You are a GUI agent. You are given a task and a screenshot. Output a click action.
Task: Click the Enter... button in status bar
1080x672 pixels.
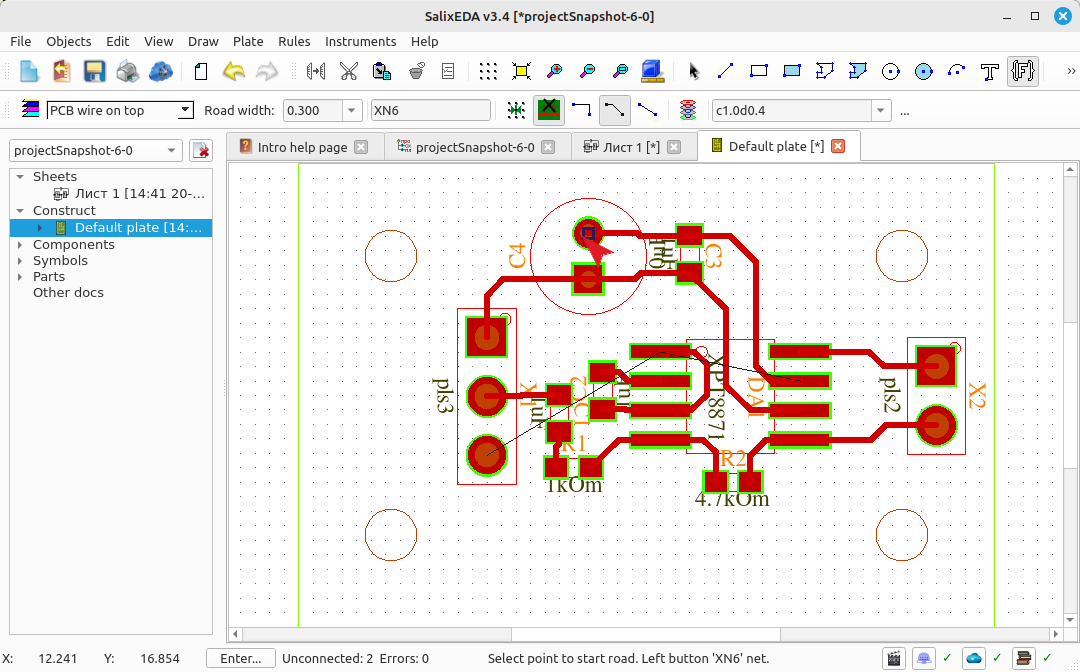(240, 658)
